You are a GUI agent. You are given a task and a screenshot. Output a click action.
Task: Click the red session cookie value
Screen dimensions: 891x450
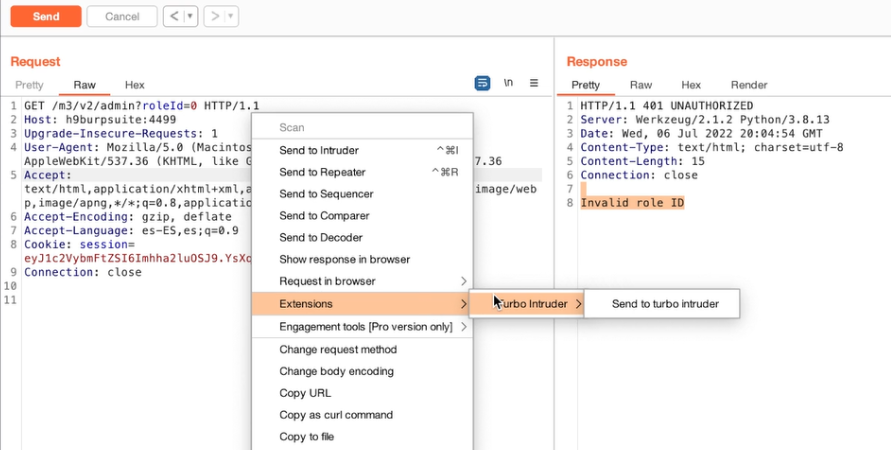(x=138, y=259)
